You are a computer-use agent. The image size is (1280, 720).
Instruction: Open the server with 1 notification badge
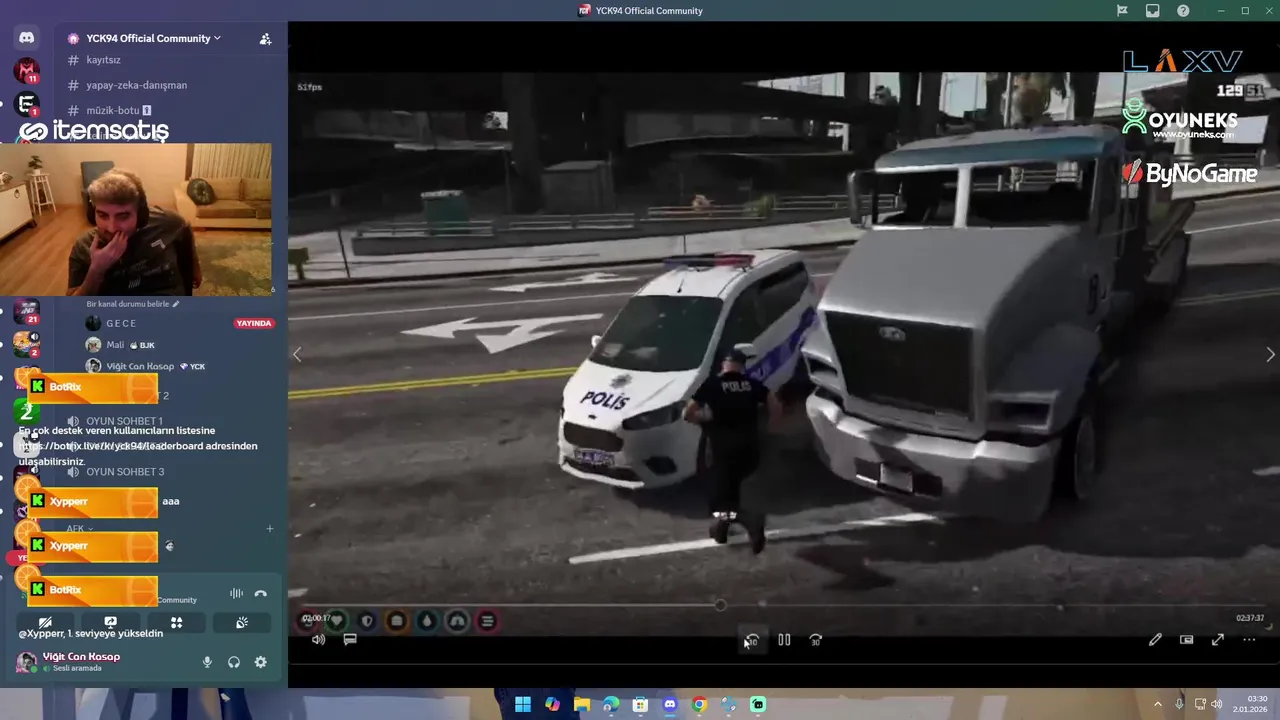click(27, 104)
